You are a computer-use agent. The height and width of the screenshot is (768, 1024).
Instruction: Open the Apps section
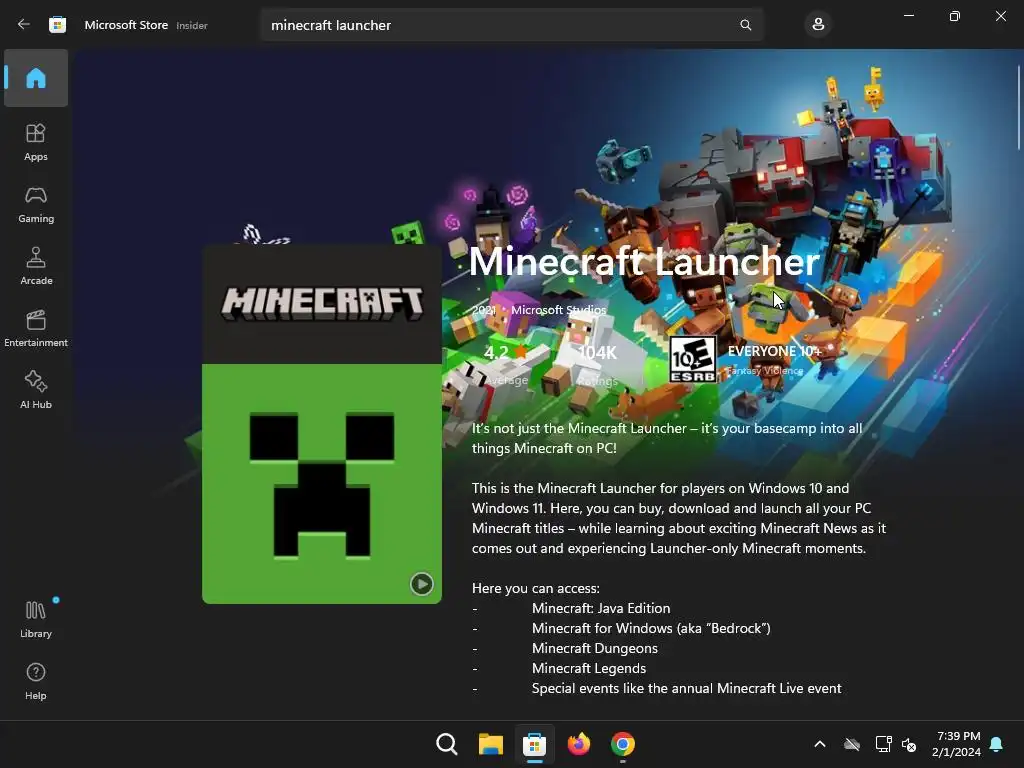36,142
